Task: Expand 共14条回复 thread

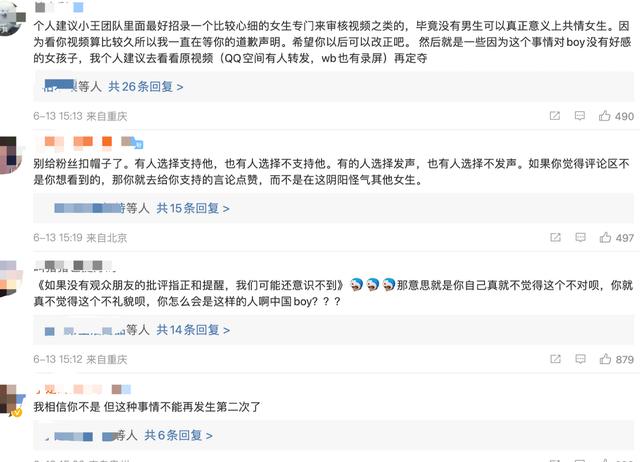Action: pyautogui.click(x=193, y=330)
